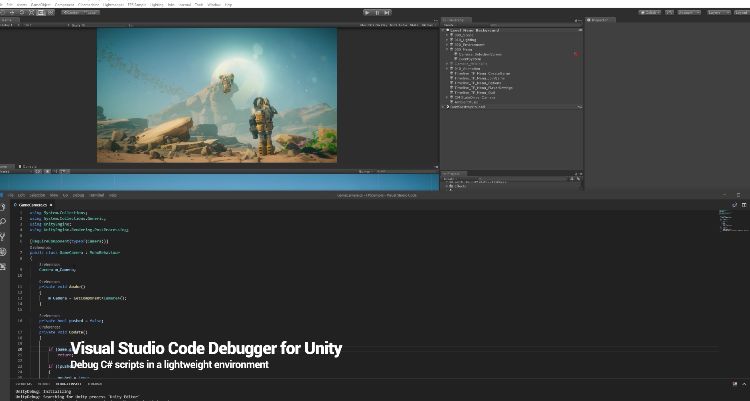Click split editor icon in VS Code
750x401 pixels.
coord(744,205)
